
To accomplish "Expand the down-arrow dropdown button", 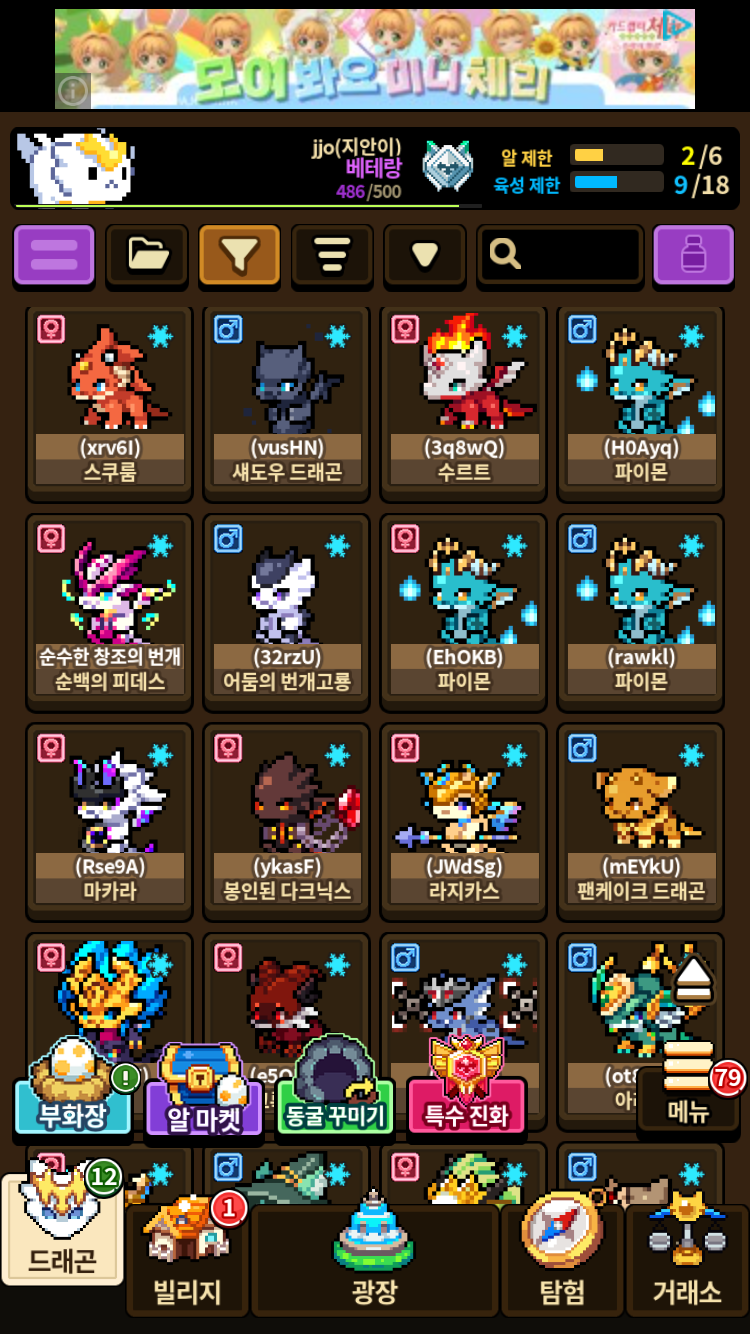I will pos(425,255).
